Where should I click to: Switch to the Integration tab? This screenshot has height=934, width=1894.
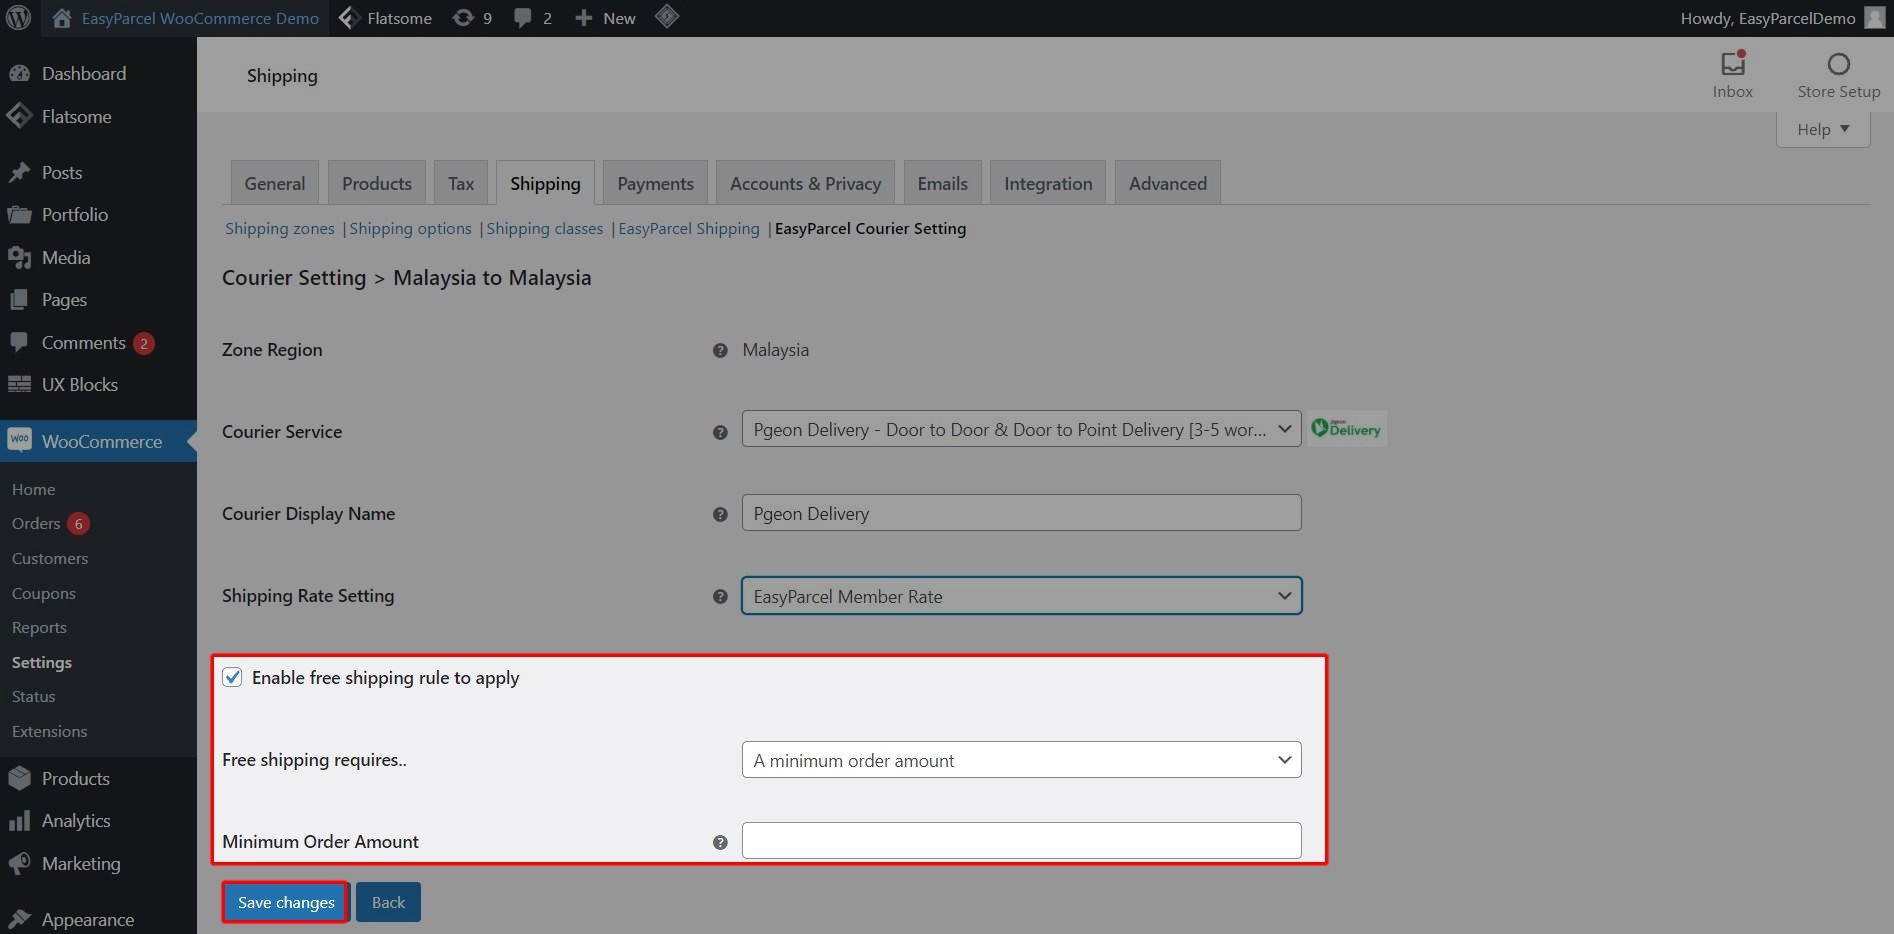[1048, 183]
